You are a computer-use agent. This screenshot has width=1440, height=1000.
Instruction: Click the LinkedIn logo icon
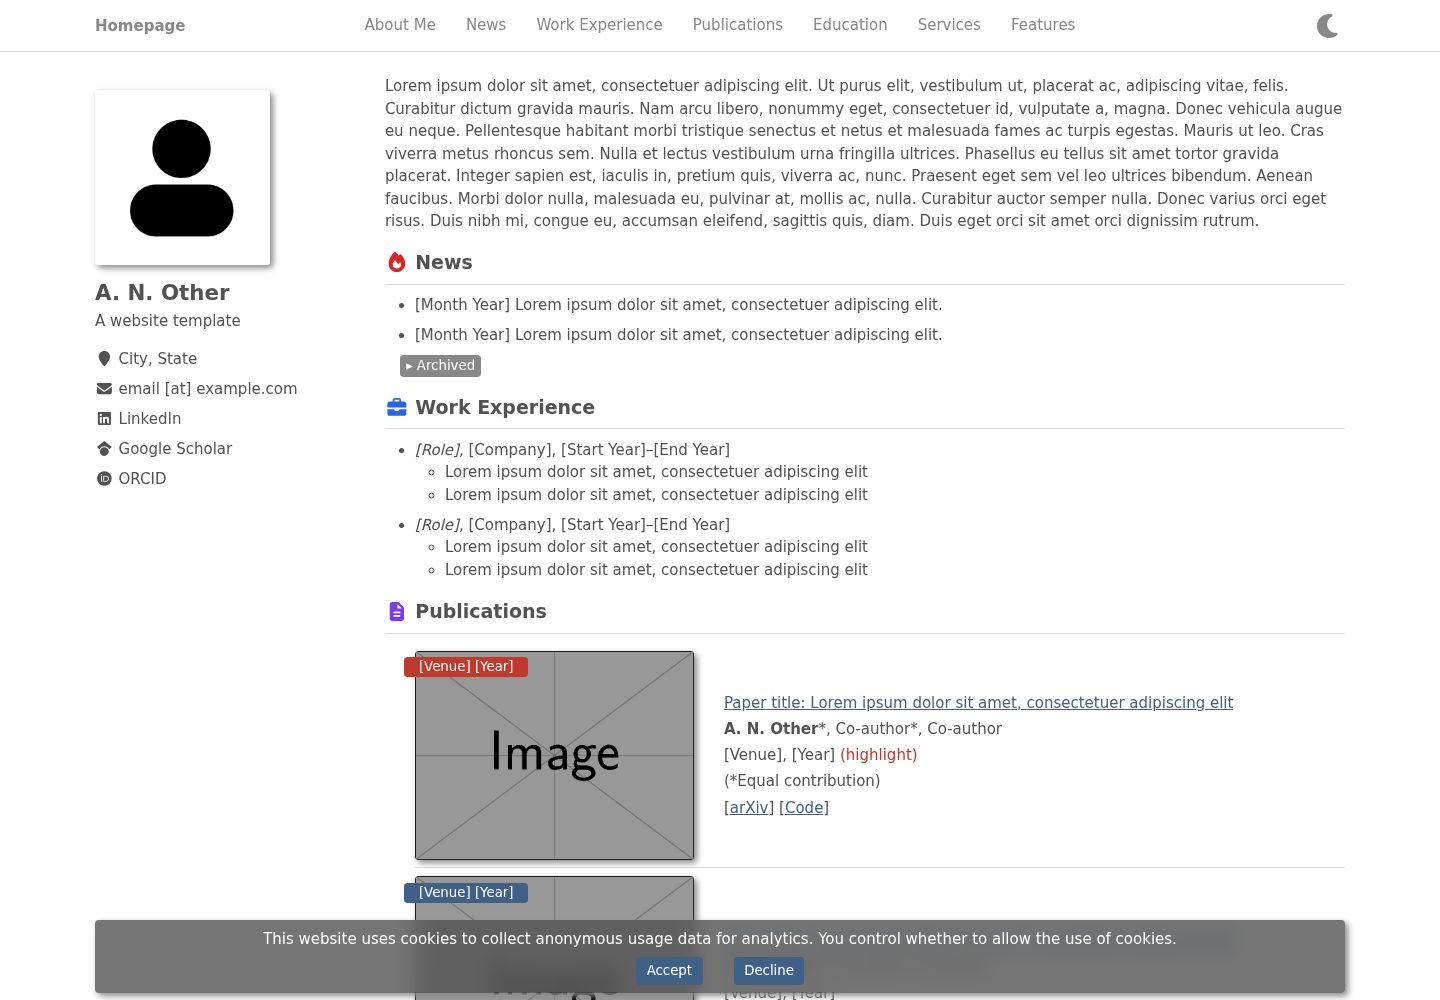click(104, 419)
